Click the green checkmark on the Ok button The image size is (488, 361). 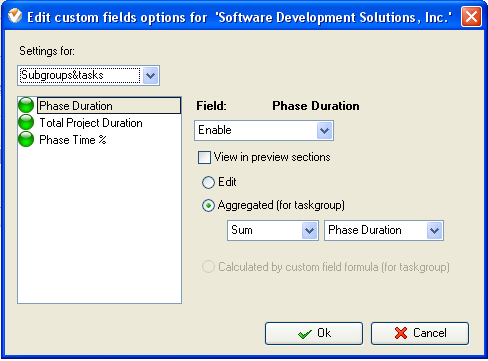[304, 334]
